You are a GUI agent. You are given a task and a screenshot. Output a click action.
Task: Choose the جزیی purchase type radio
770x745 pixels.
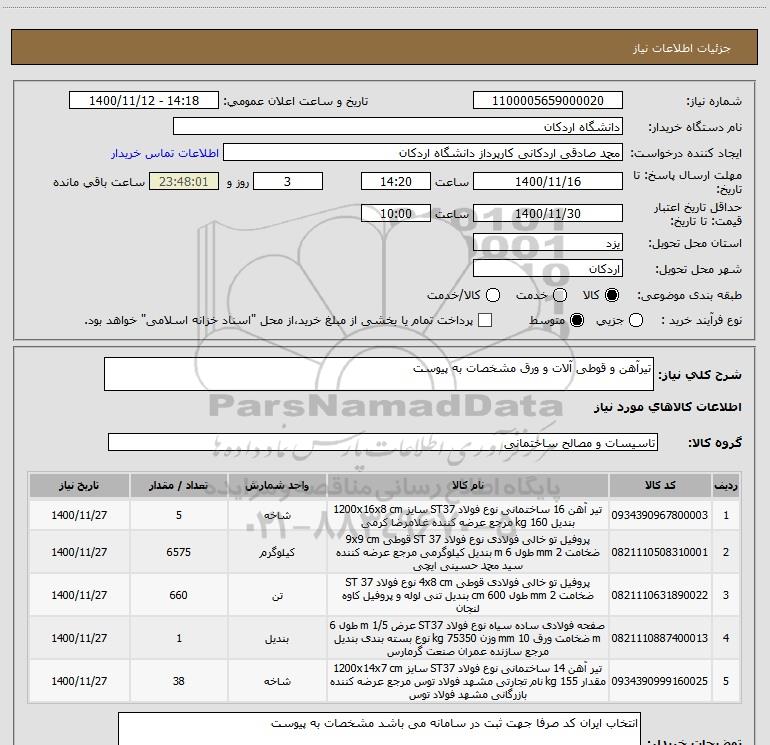[x=635, y=320]
